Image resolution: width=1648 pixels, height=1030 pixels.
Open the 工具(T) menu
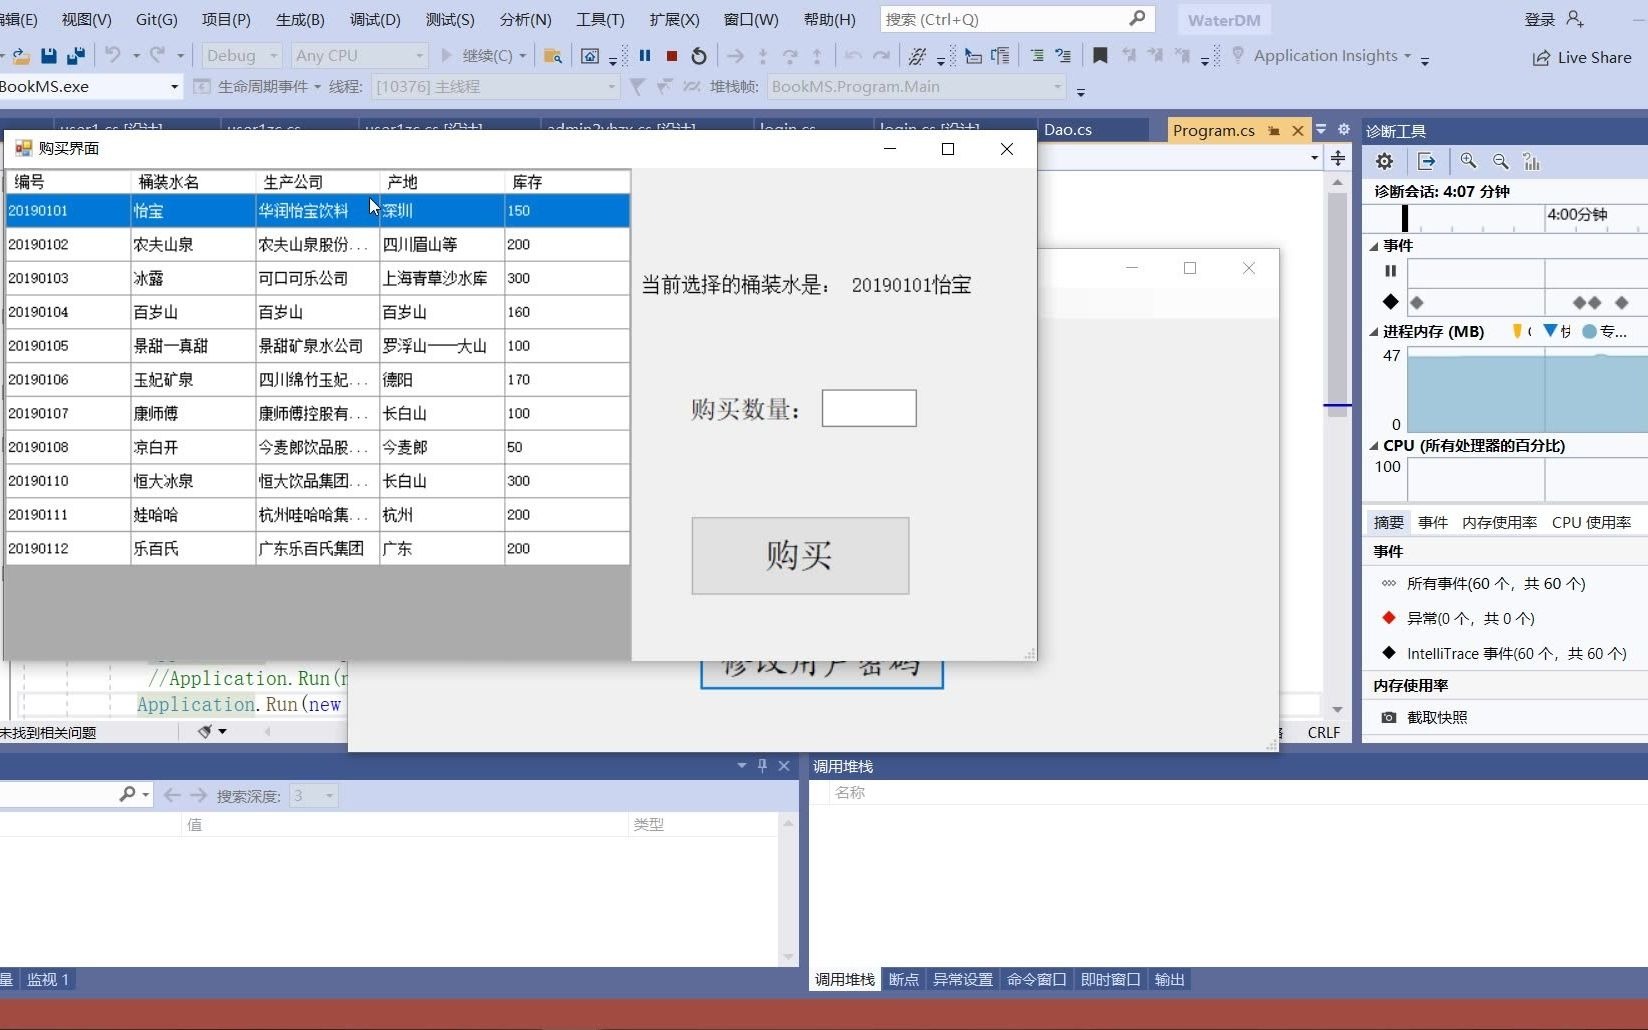600,19
